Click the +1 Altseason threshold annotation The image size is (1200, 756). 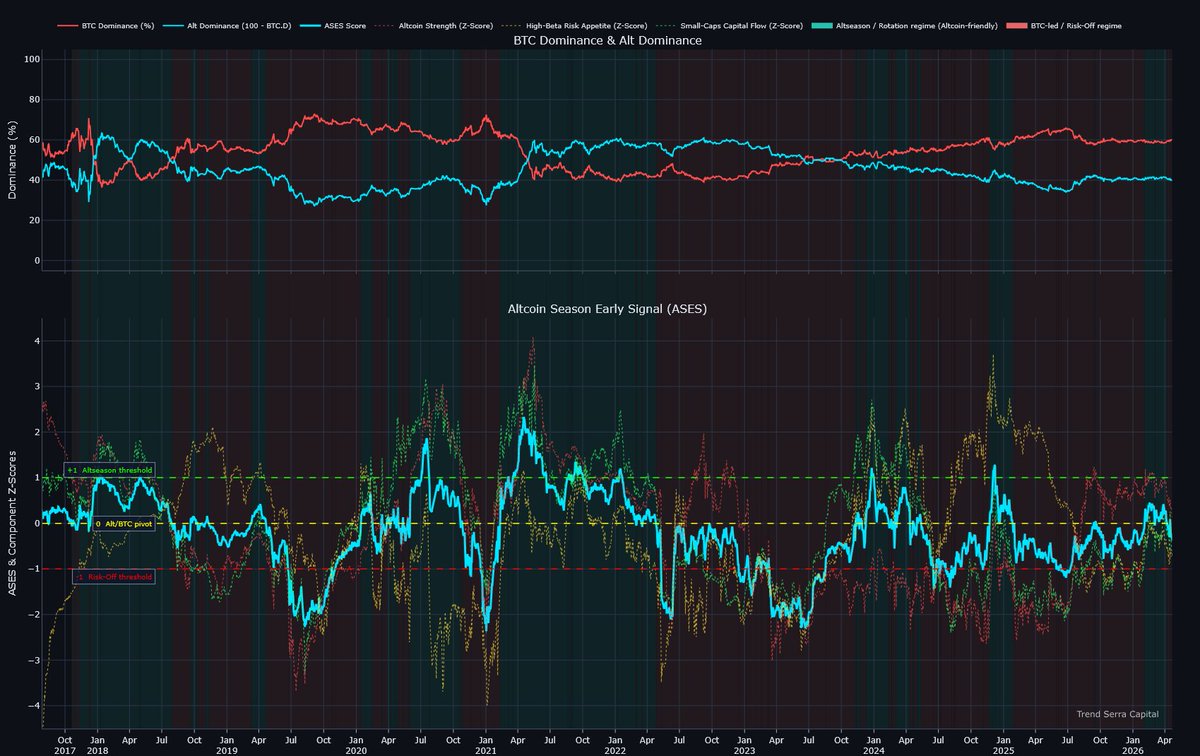(108, 469)
